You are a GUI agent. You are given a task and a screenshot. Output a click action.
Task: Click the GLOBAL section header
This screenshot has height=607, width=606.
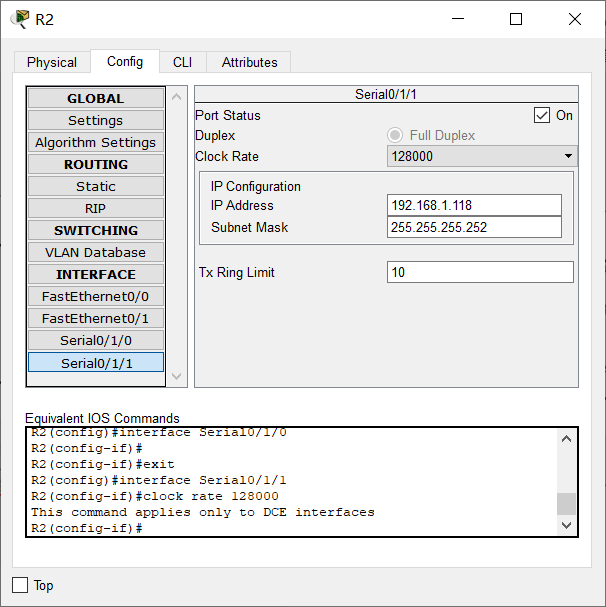96,98
